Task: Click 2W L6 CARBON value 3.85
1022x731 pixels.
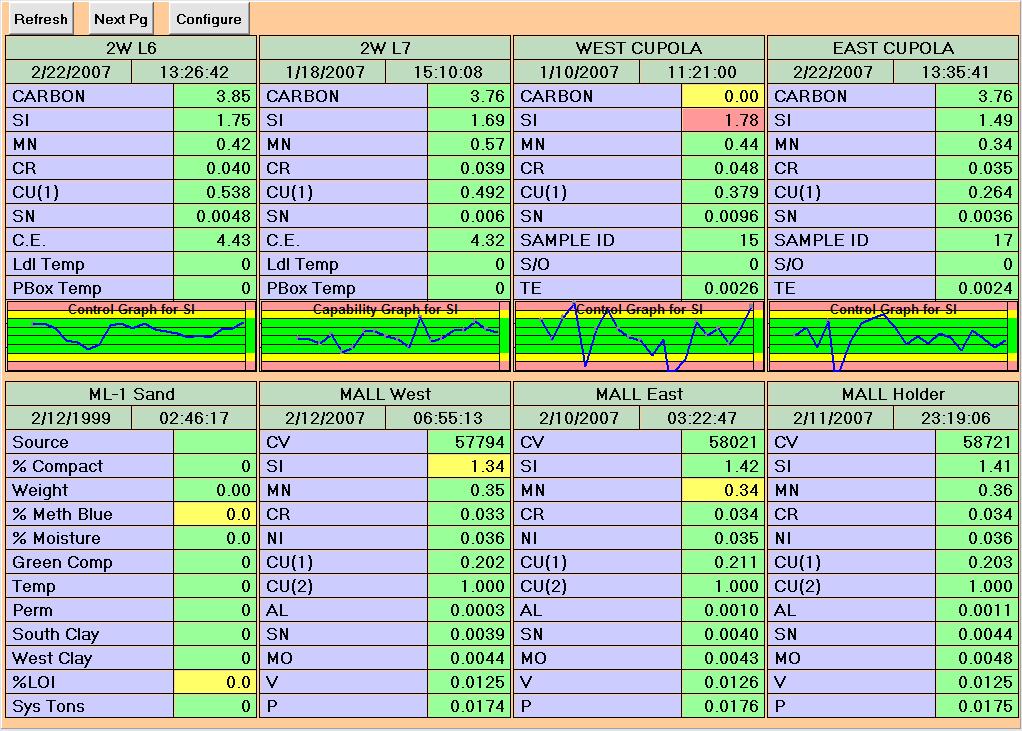Action: 214,96
